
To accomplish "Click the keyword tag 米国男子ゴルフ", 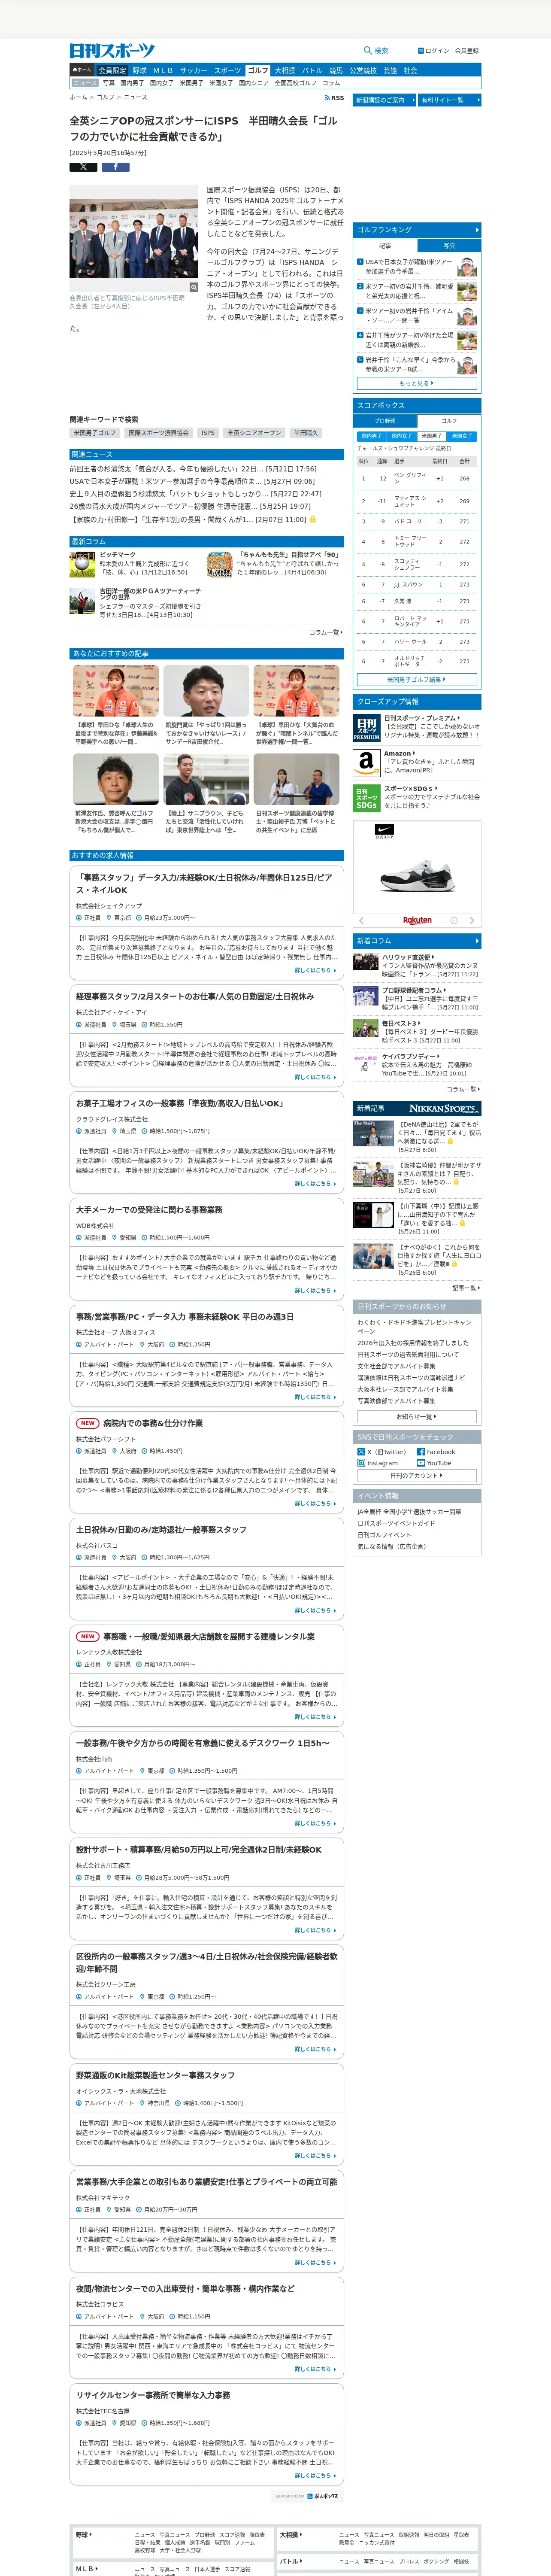I will [94, 433].
